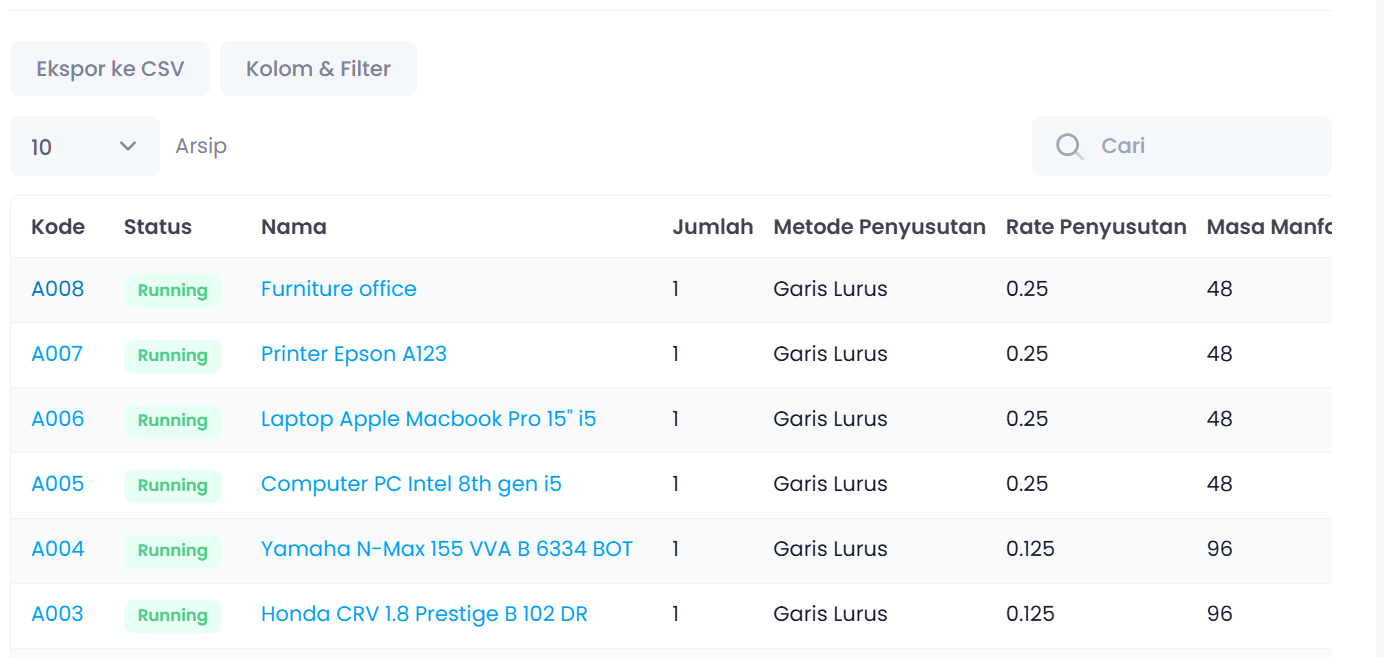The width and height of the screenshot is (1384, 657).
Task: Open asset code A008
Action: coord(57,289)
